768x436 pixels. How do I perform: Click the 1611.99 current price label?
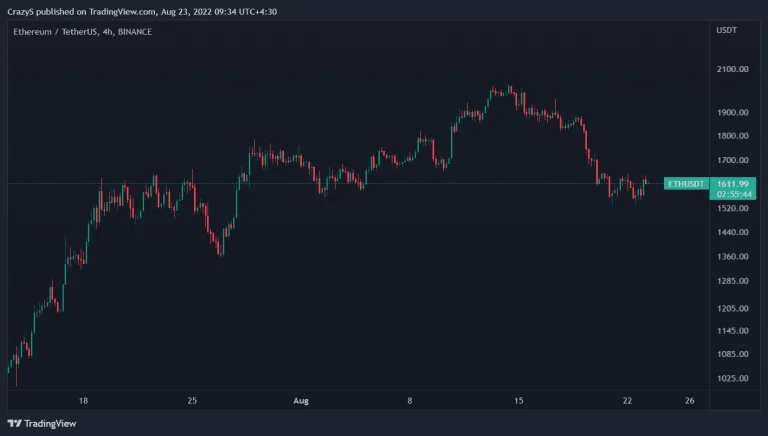[733, 185]
